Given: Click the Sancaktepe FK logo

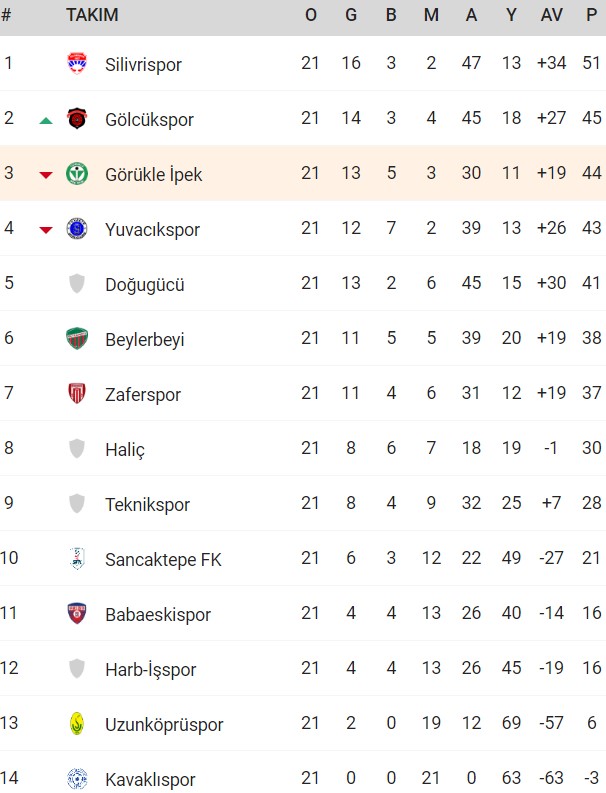Looking at the screenshot, I should coord(77,558).
